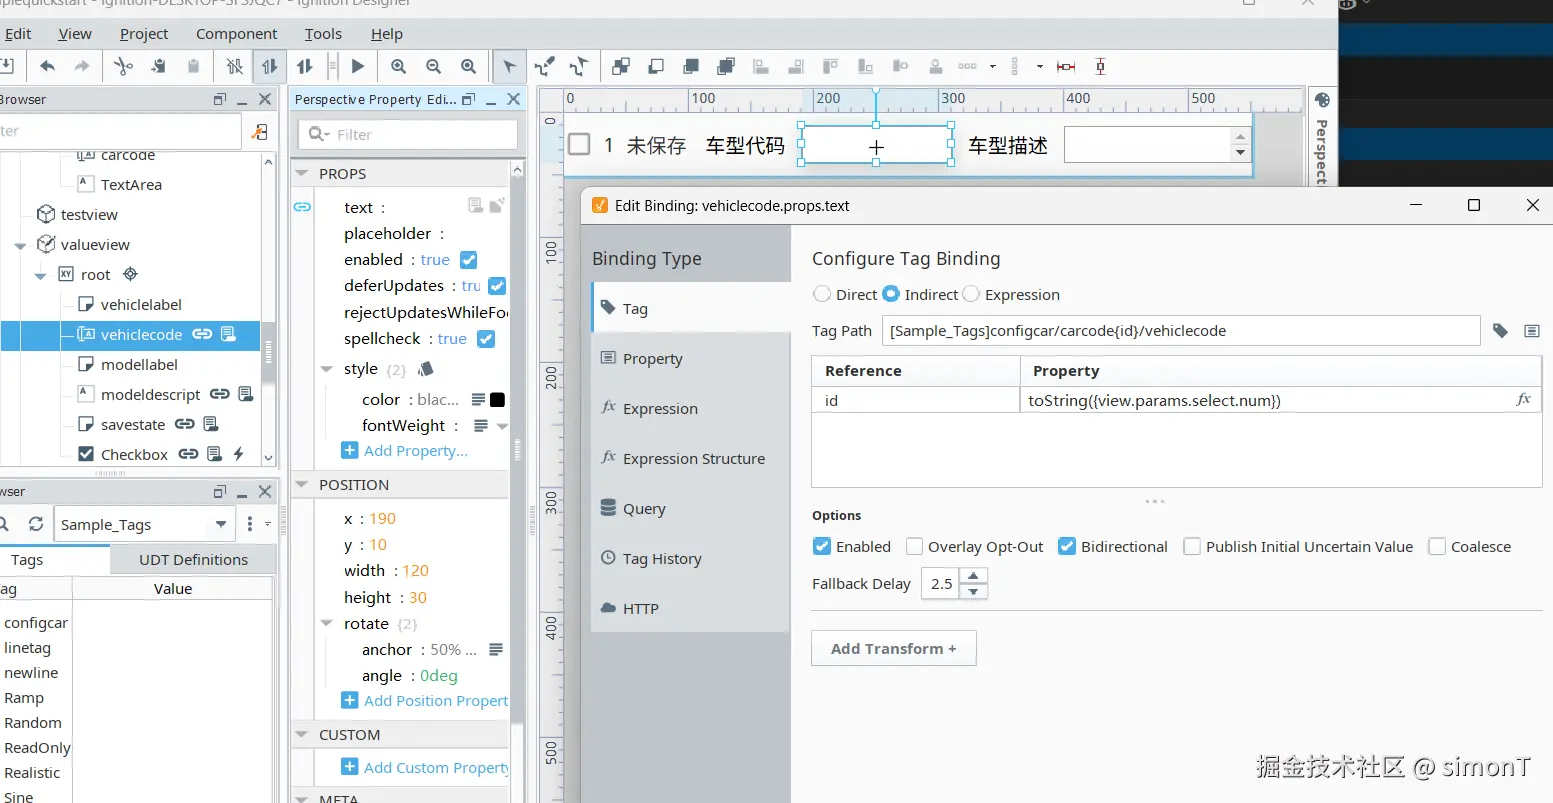Open the Edit menu

pos(18,33)
